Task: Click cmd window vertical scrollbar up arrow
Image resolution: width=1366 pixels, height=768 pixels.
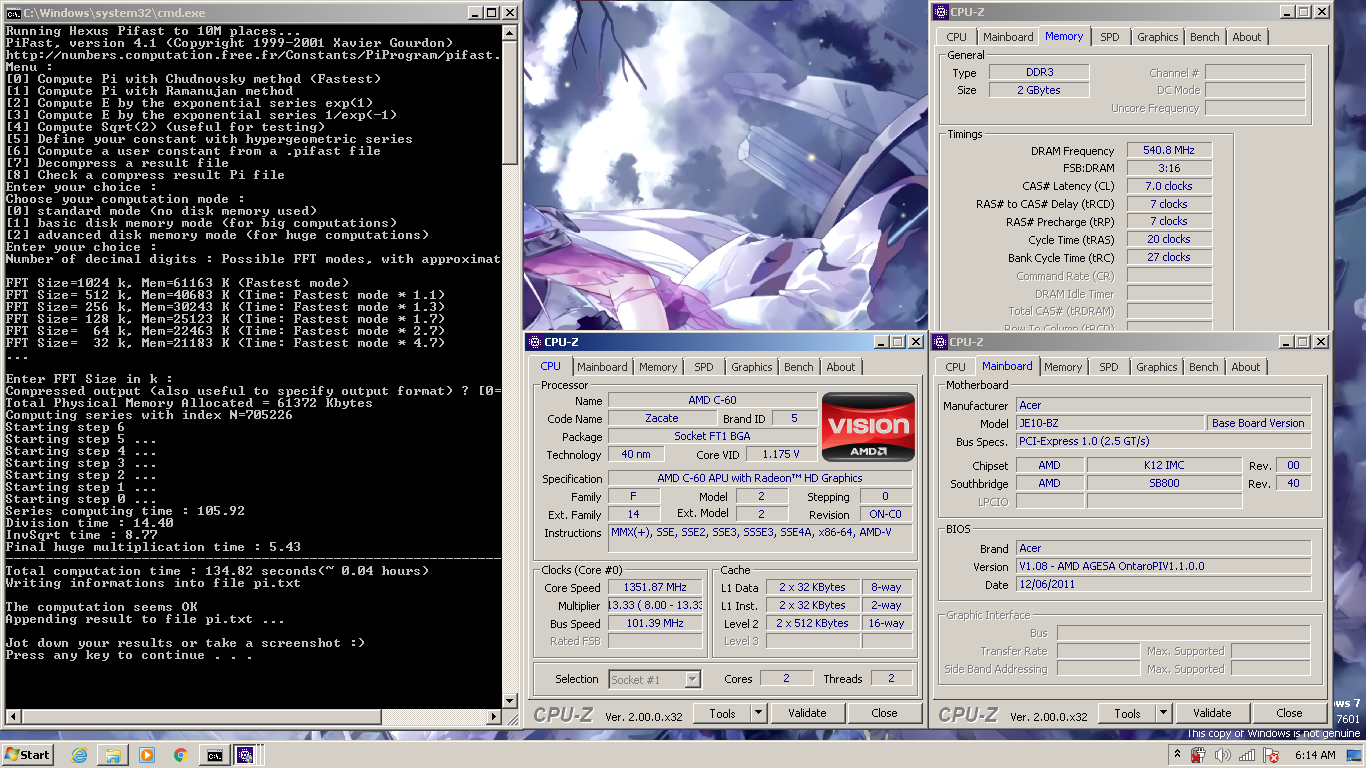Action: click(509, 33)
